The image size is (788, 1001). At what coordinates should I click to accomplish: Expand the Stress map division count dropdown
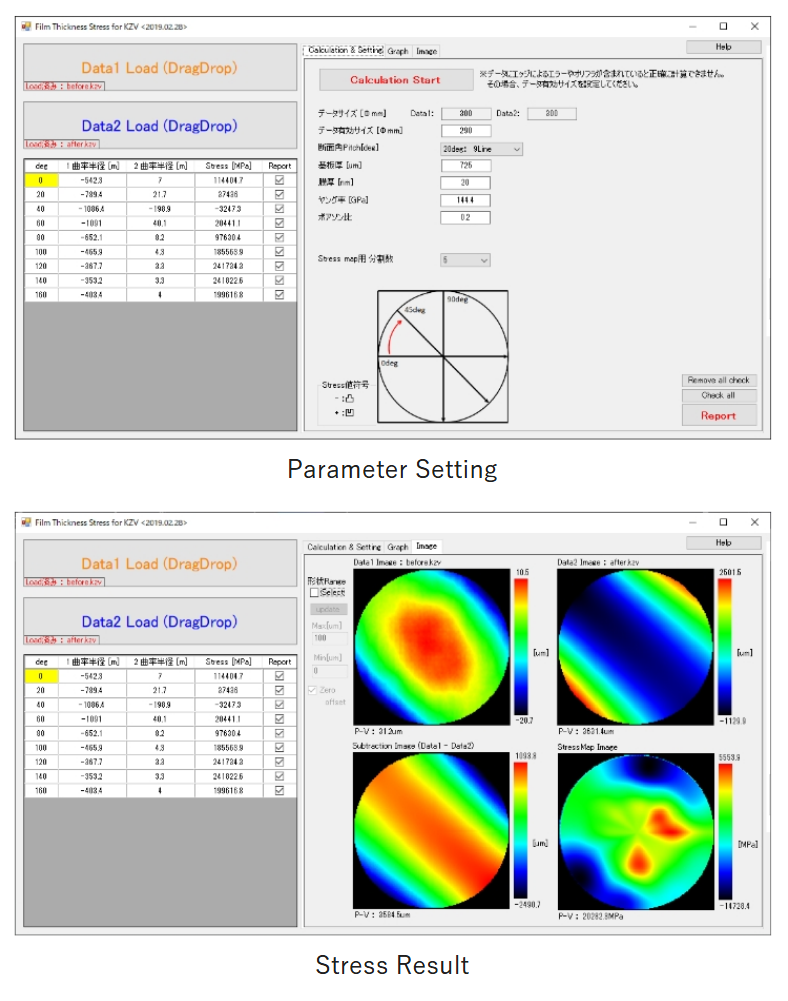[x=465, y=260]
